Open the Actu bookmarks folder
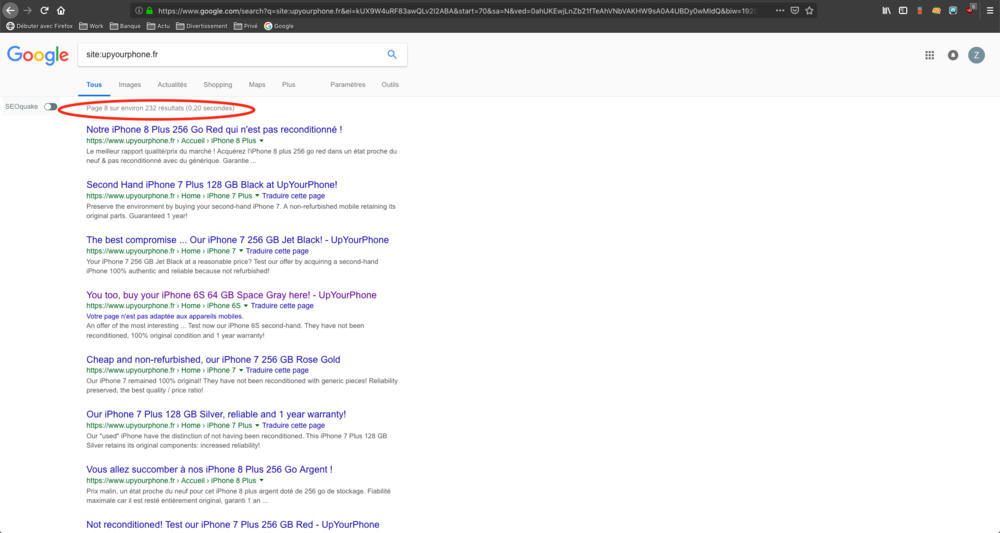This screenshot has height=533, width=1000. [158, 26]
